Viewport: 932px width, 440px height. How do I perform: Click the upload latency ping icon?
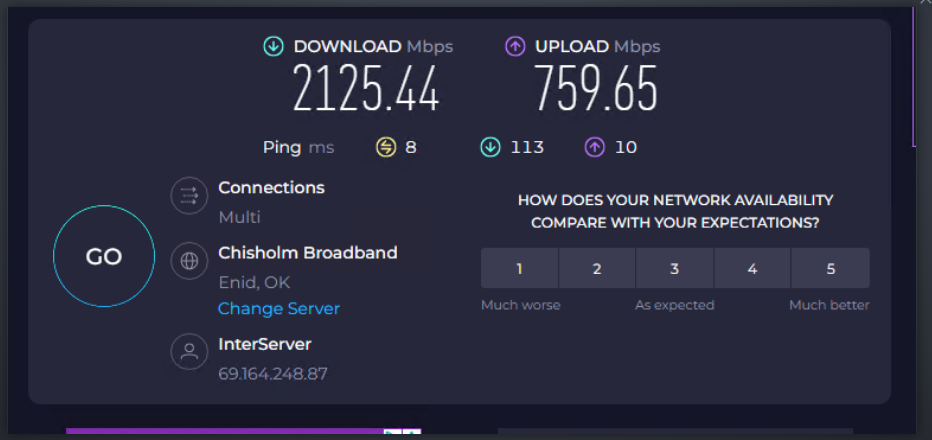[595, 148]
